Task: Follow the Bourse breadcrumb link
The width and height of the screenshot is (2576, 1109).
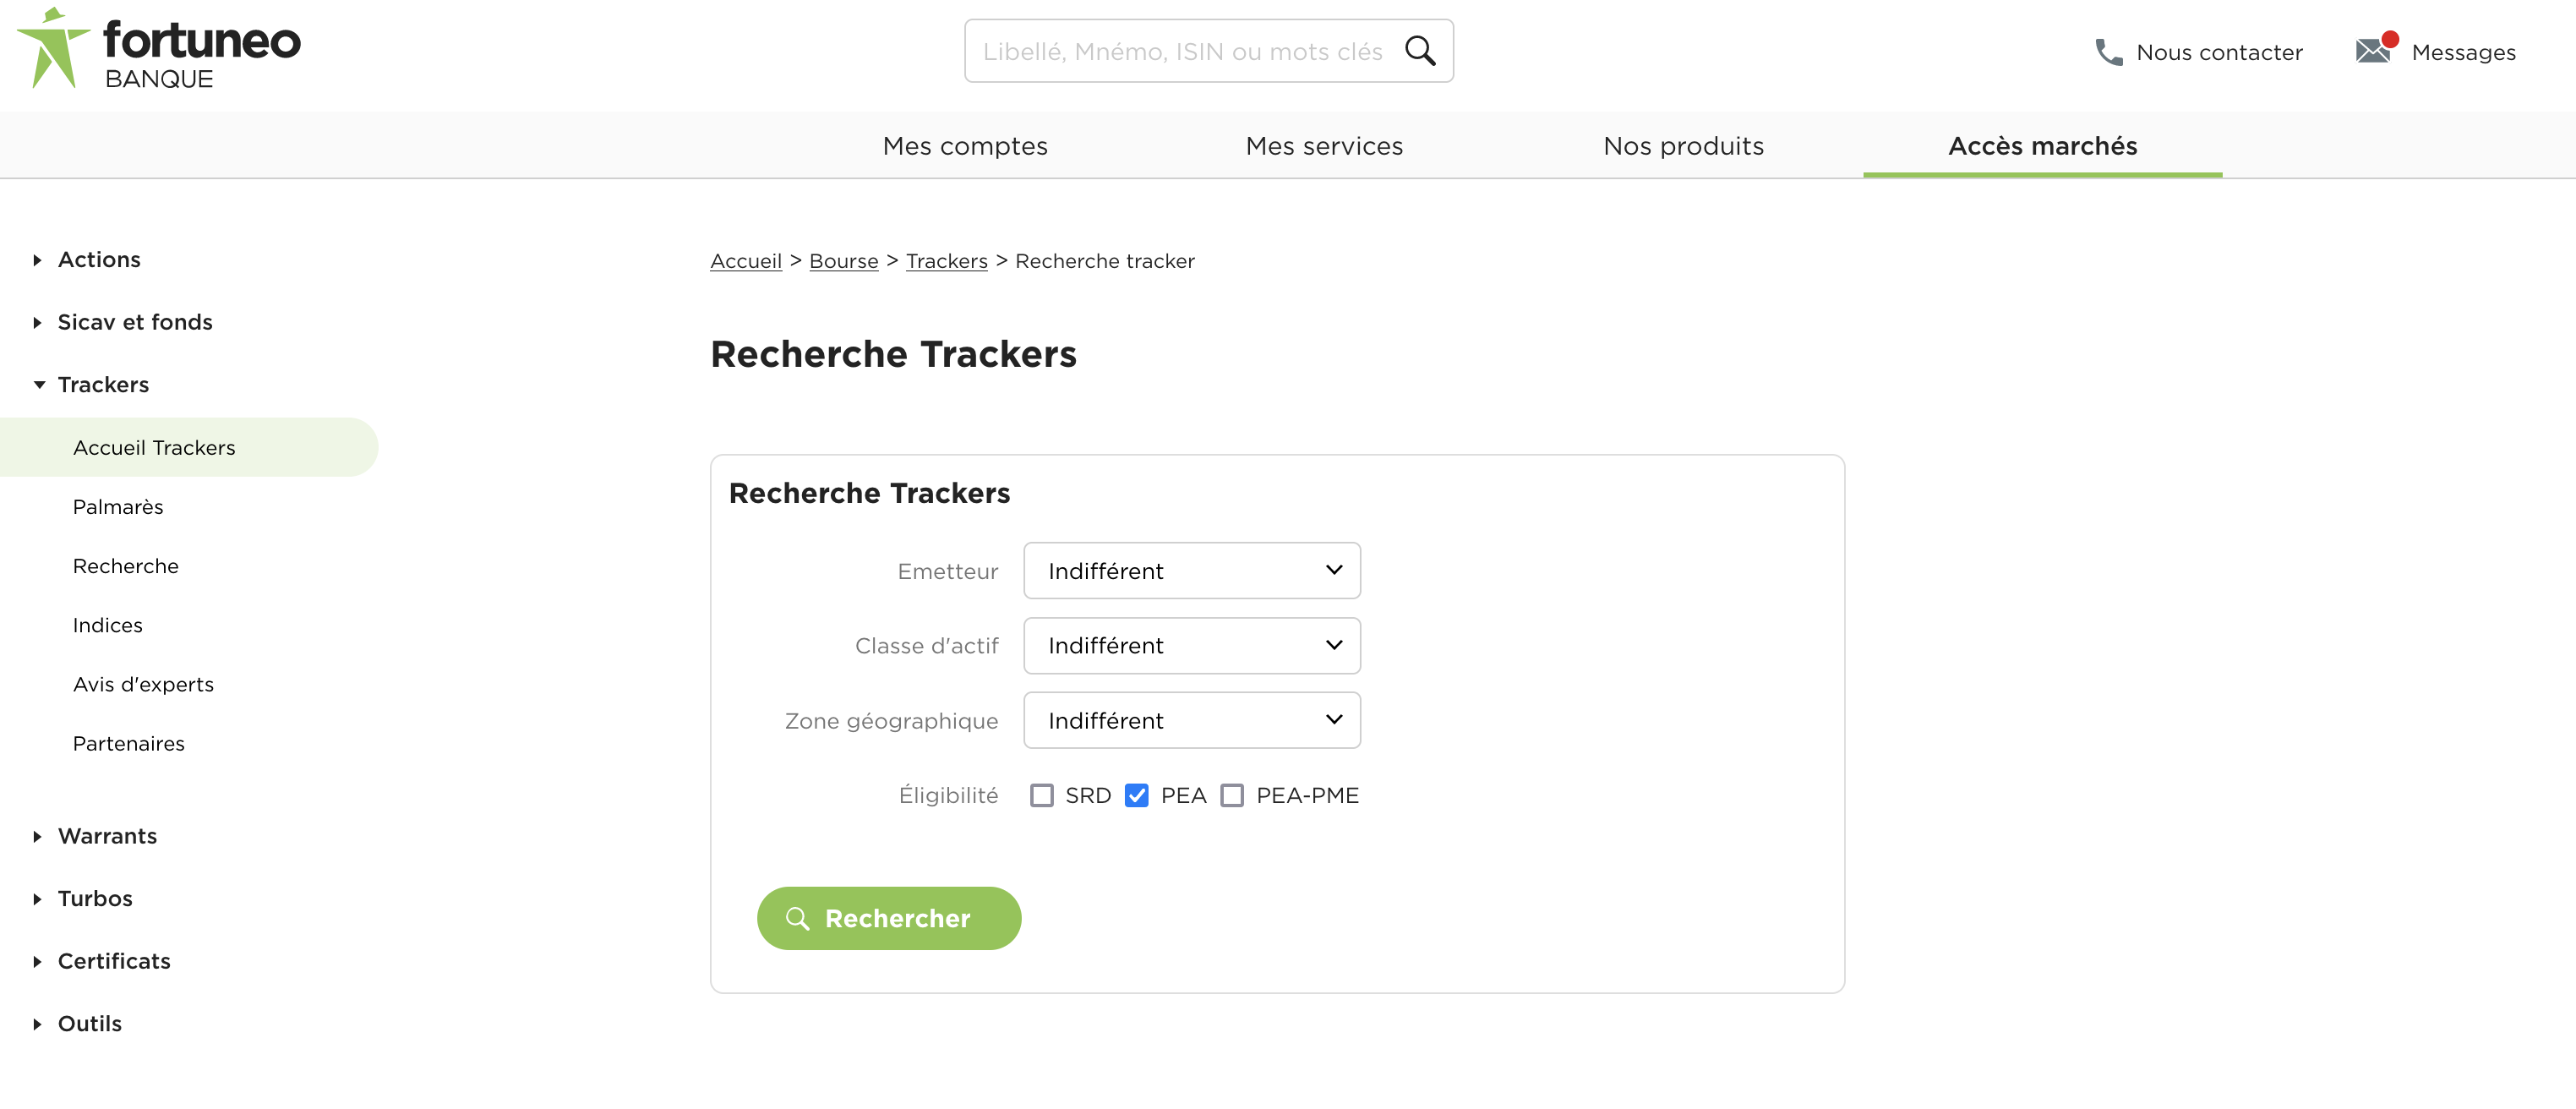Action: point(843,261)
